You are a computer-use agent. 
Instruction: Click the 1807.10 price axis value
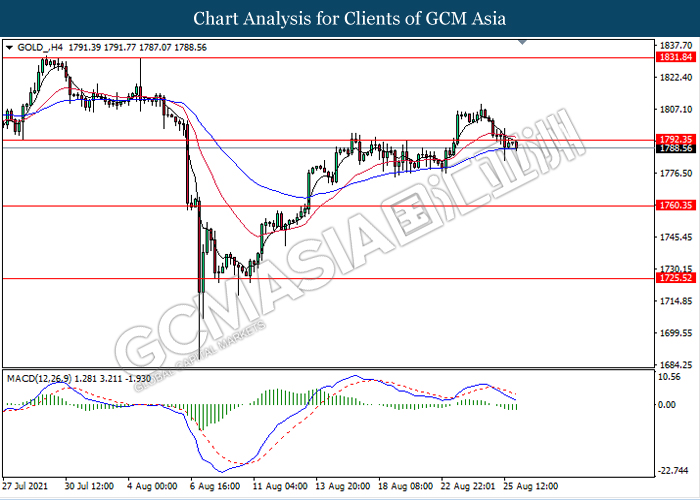point(678,109)
